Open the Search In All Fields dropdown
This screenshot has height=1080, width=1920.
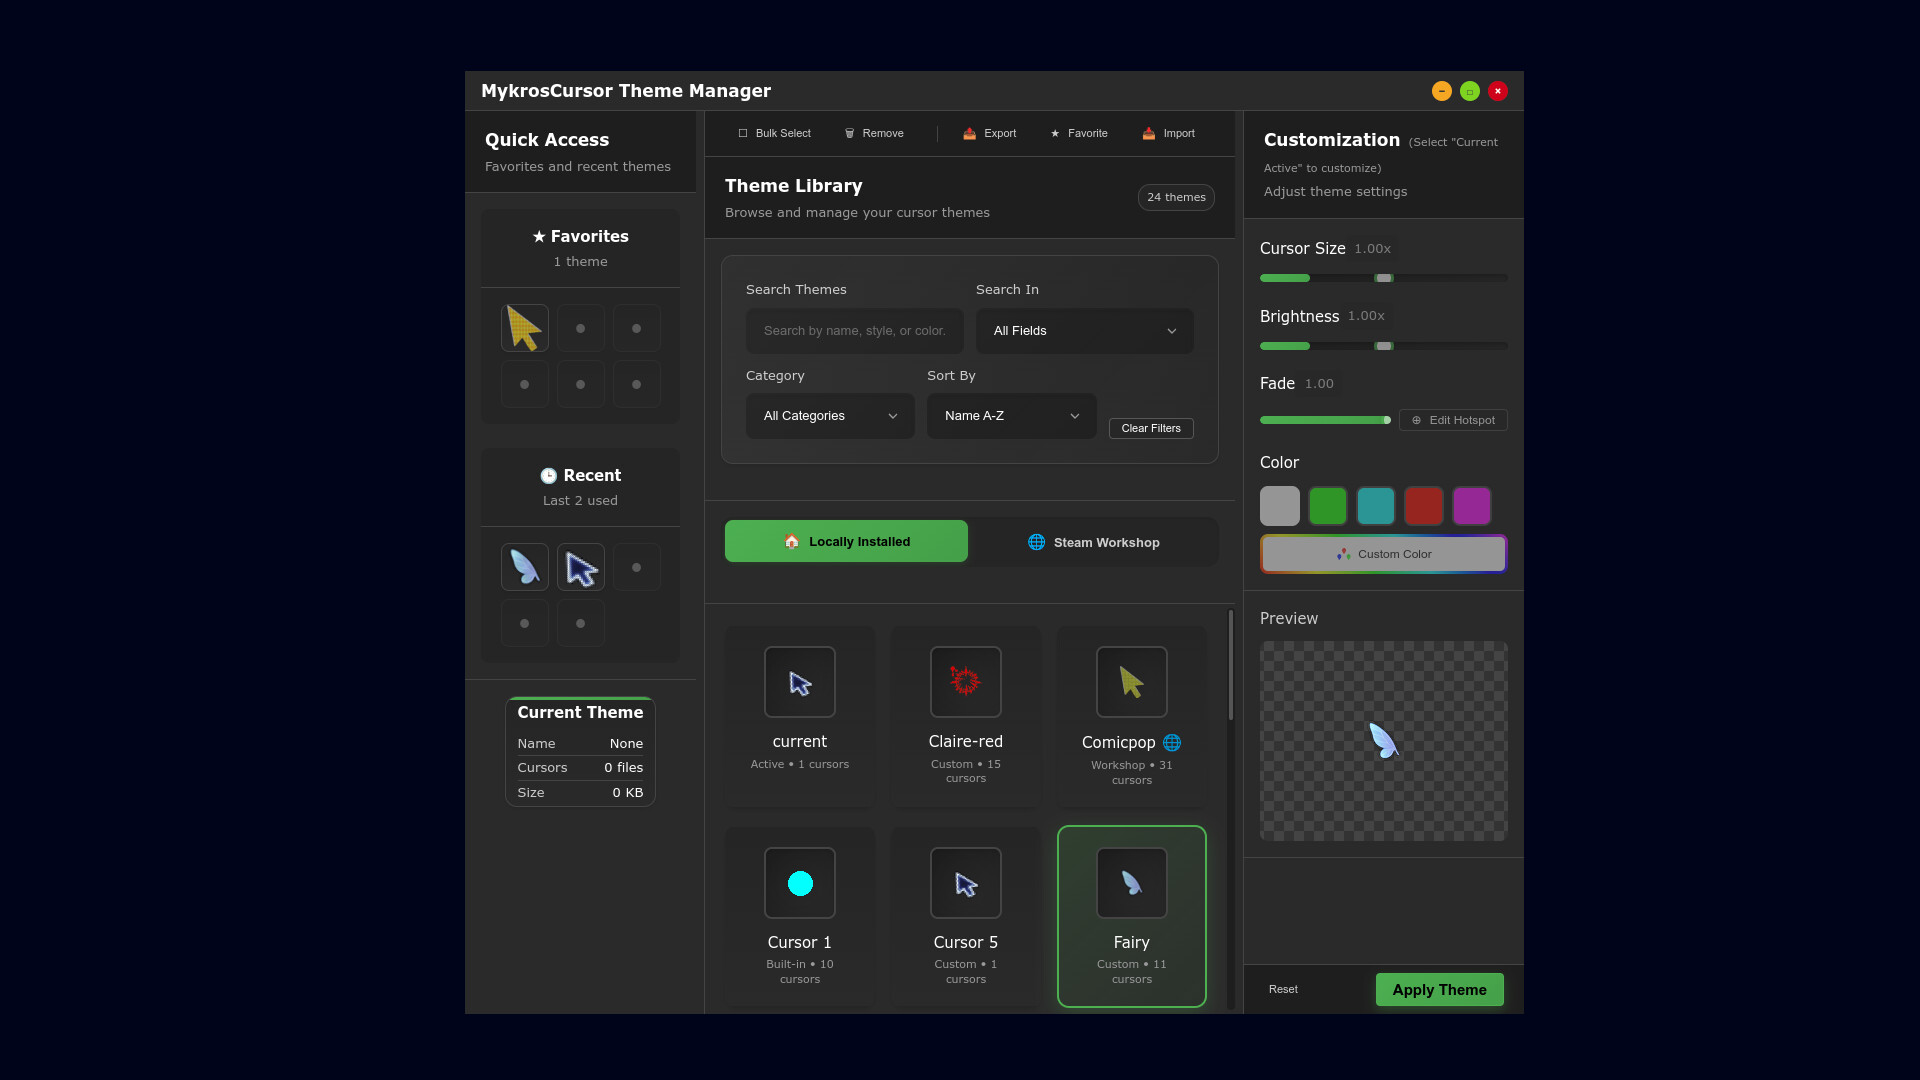1084,330
